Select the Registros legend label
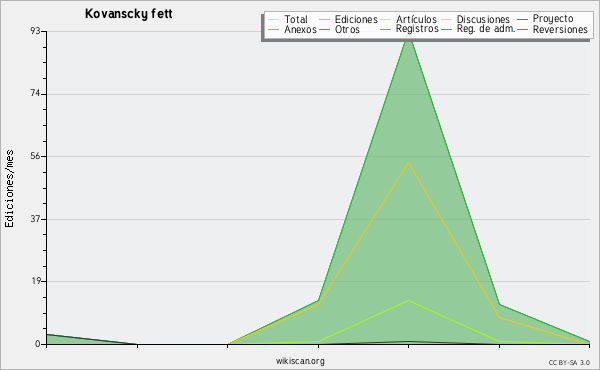This screenshot has height=370, width=600. pos(417,29)
